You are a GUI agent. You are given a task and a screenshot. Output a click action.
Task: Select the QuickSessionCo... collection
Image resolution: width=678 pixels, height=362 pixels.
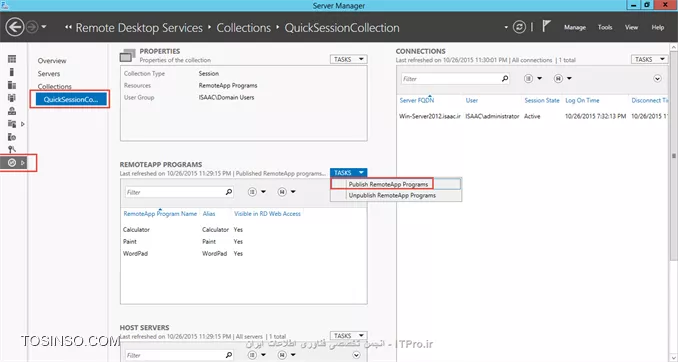click(71, 99)
